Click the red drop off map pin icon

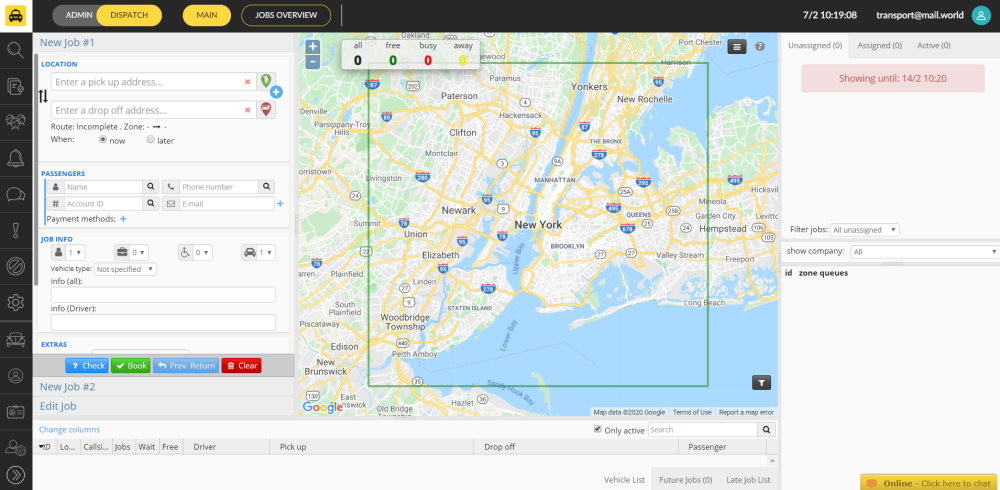coord(266,110)
